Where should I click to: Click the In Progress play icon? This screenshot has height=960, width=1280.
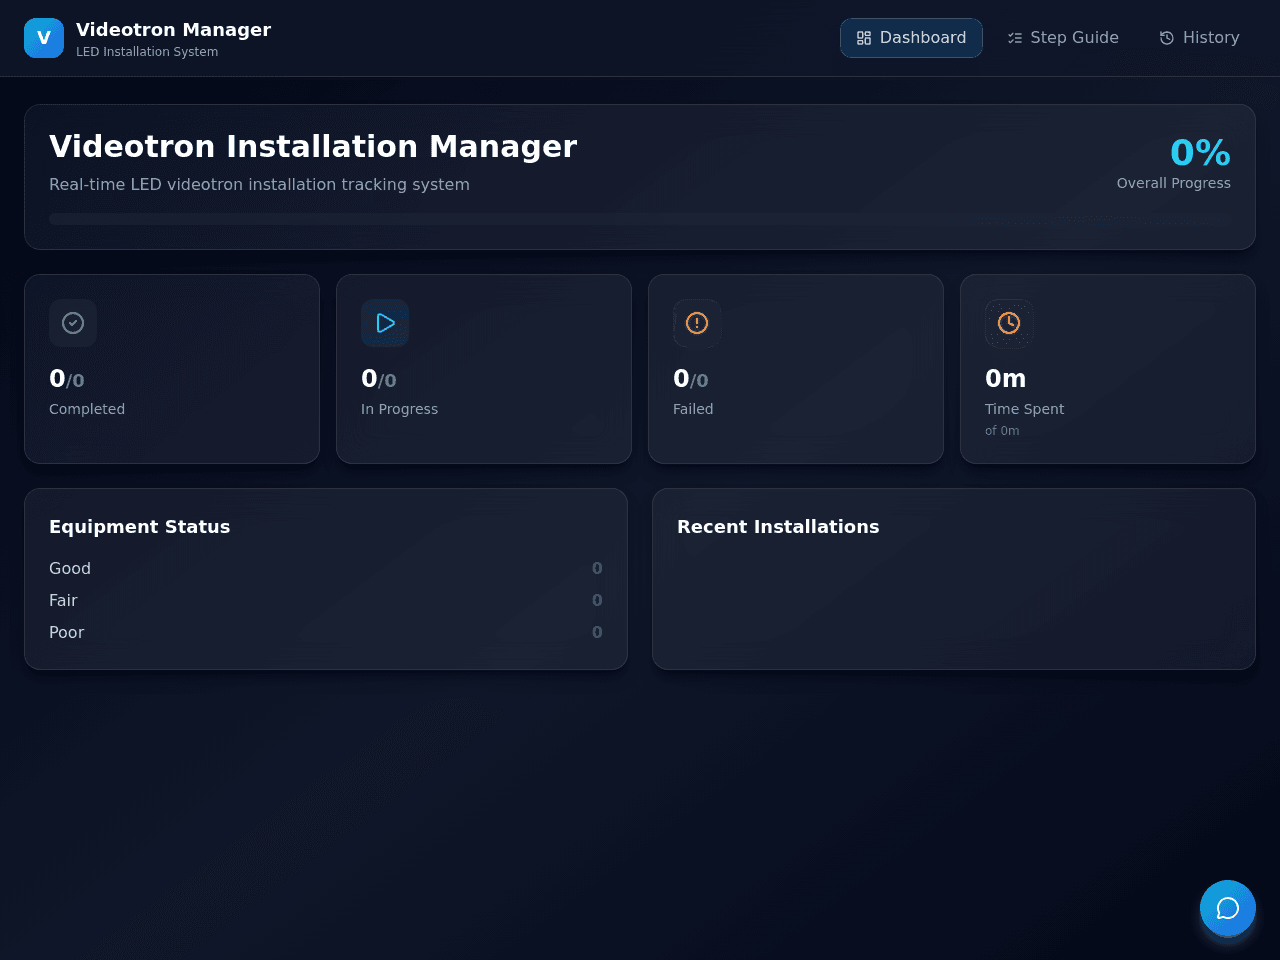point(385,323)
